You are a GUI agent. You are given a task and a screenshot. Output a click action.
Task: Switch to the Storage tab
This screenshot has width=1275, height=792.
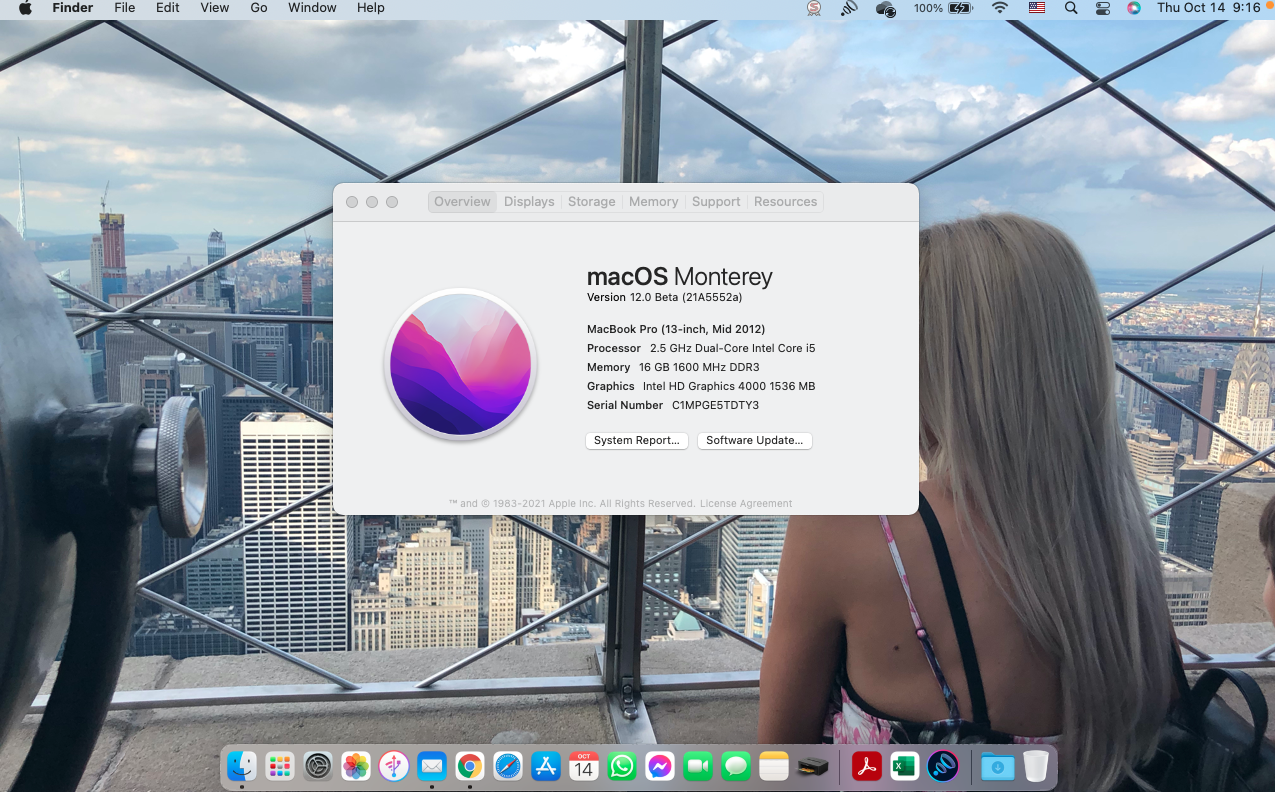pos(592,202)
